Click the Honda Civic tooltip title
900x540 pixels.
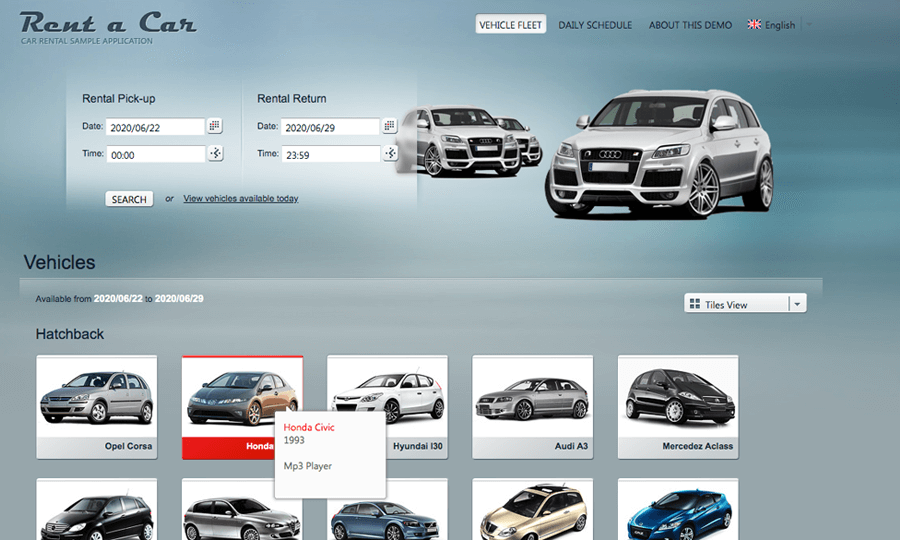click(309, 427)
